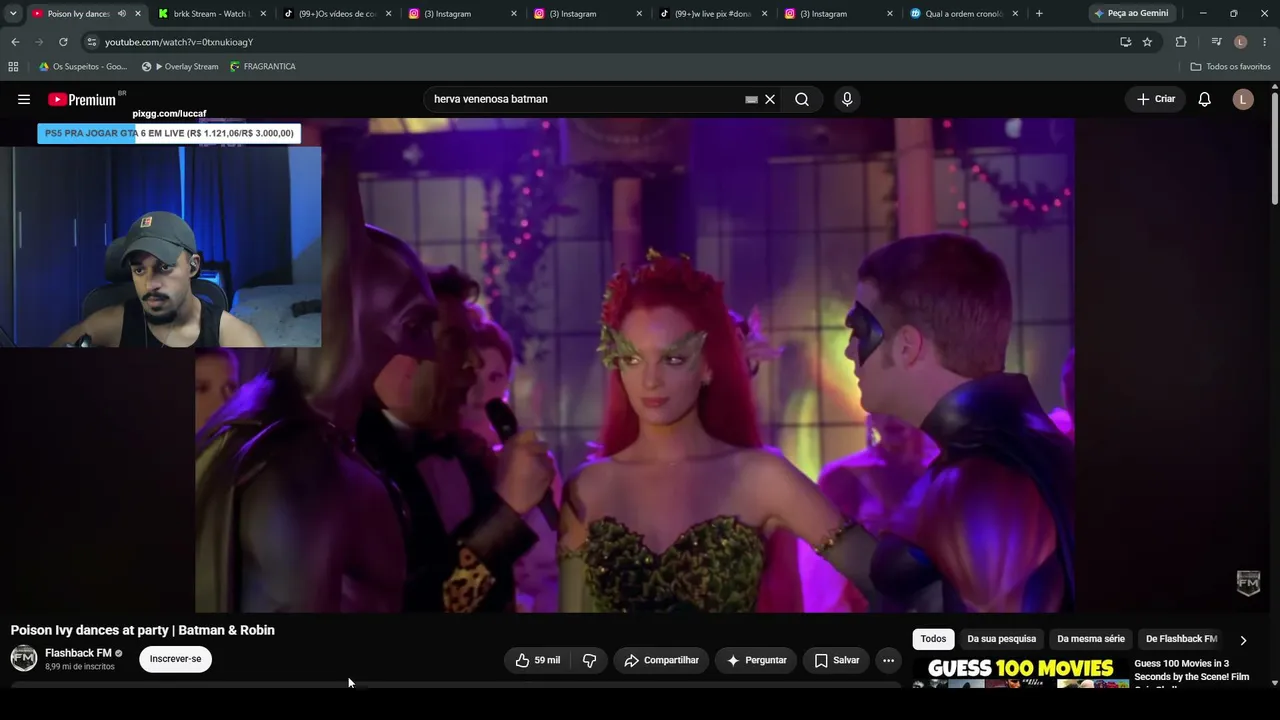Go back in browser history
The image size is (1280, 720).
[x=15, y=42]
